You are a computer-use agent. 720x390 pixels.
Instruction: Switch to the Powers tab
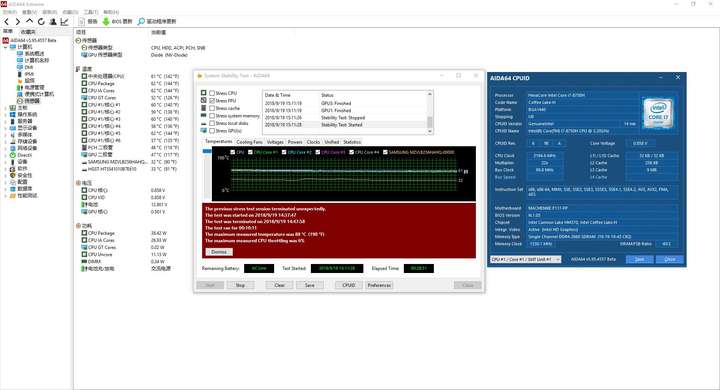295,142
